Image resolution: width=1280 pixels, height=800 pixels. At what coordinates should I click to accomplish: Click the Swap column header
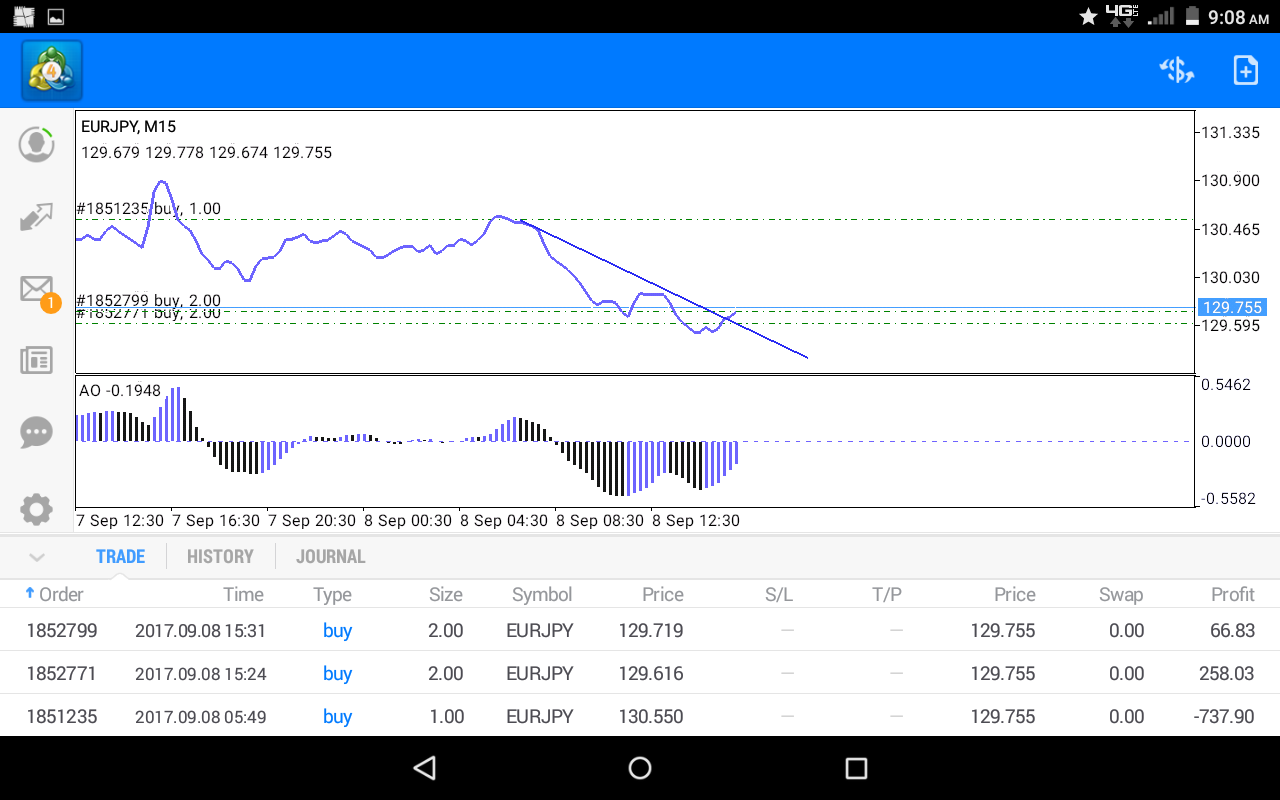[1120, 594]
